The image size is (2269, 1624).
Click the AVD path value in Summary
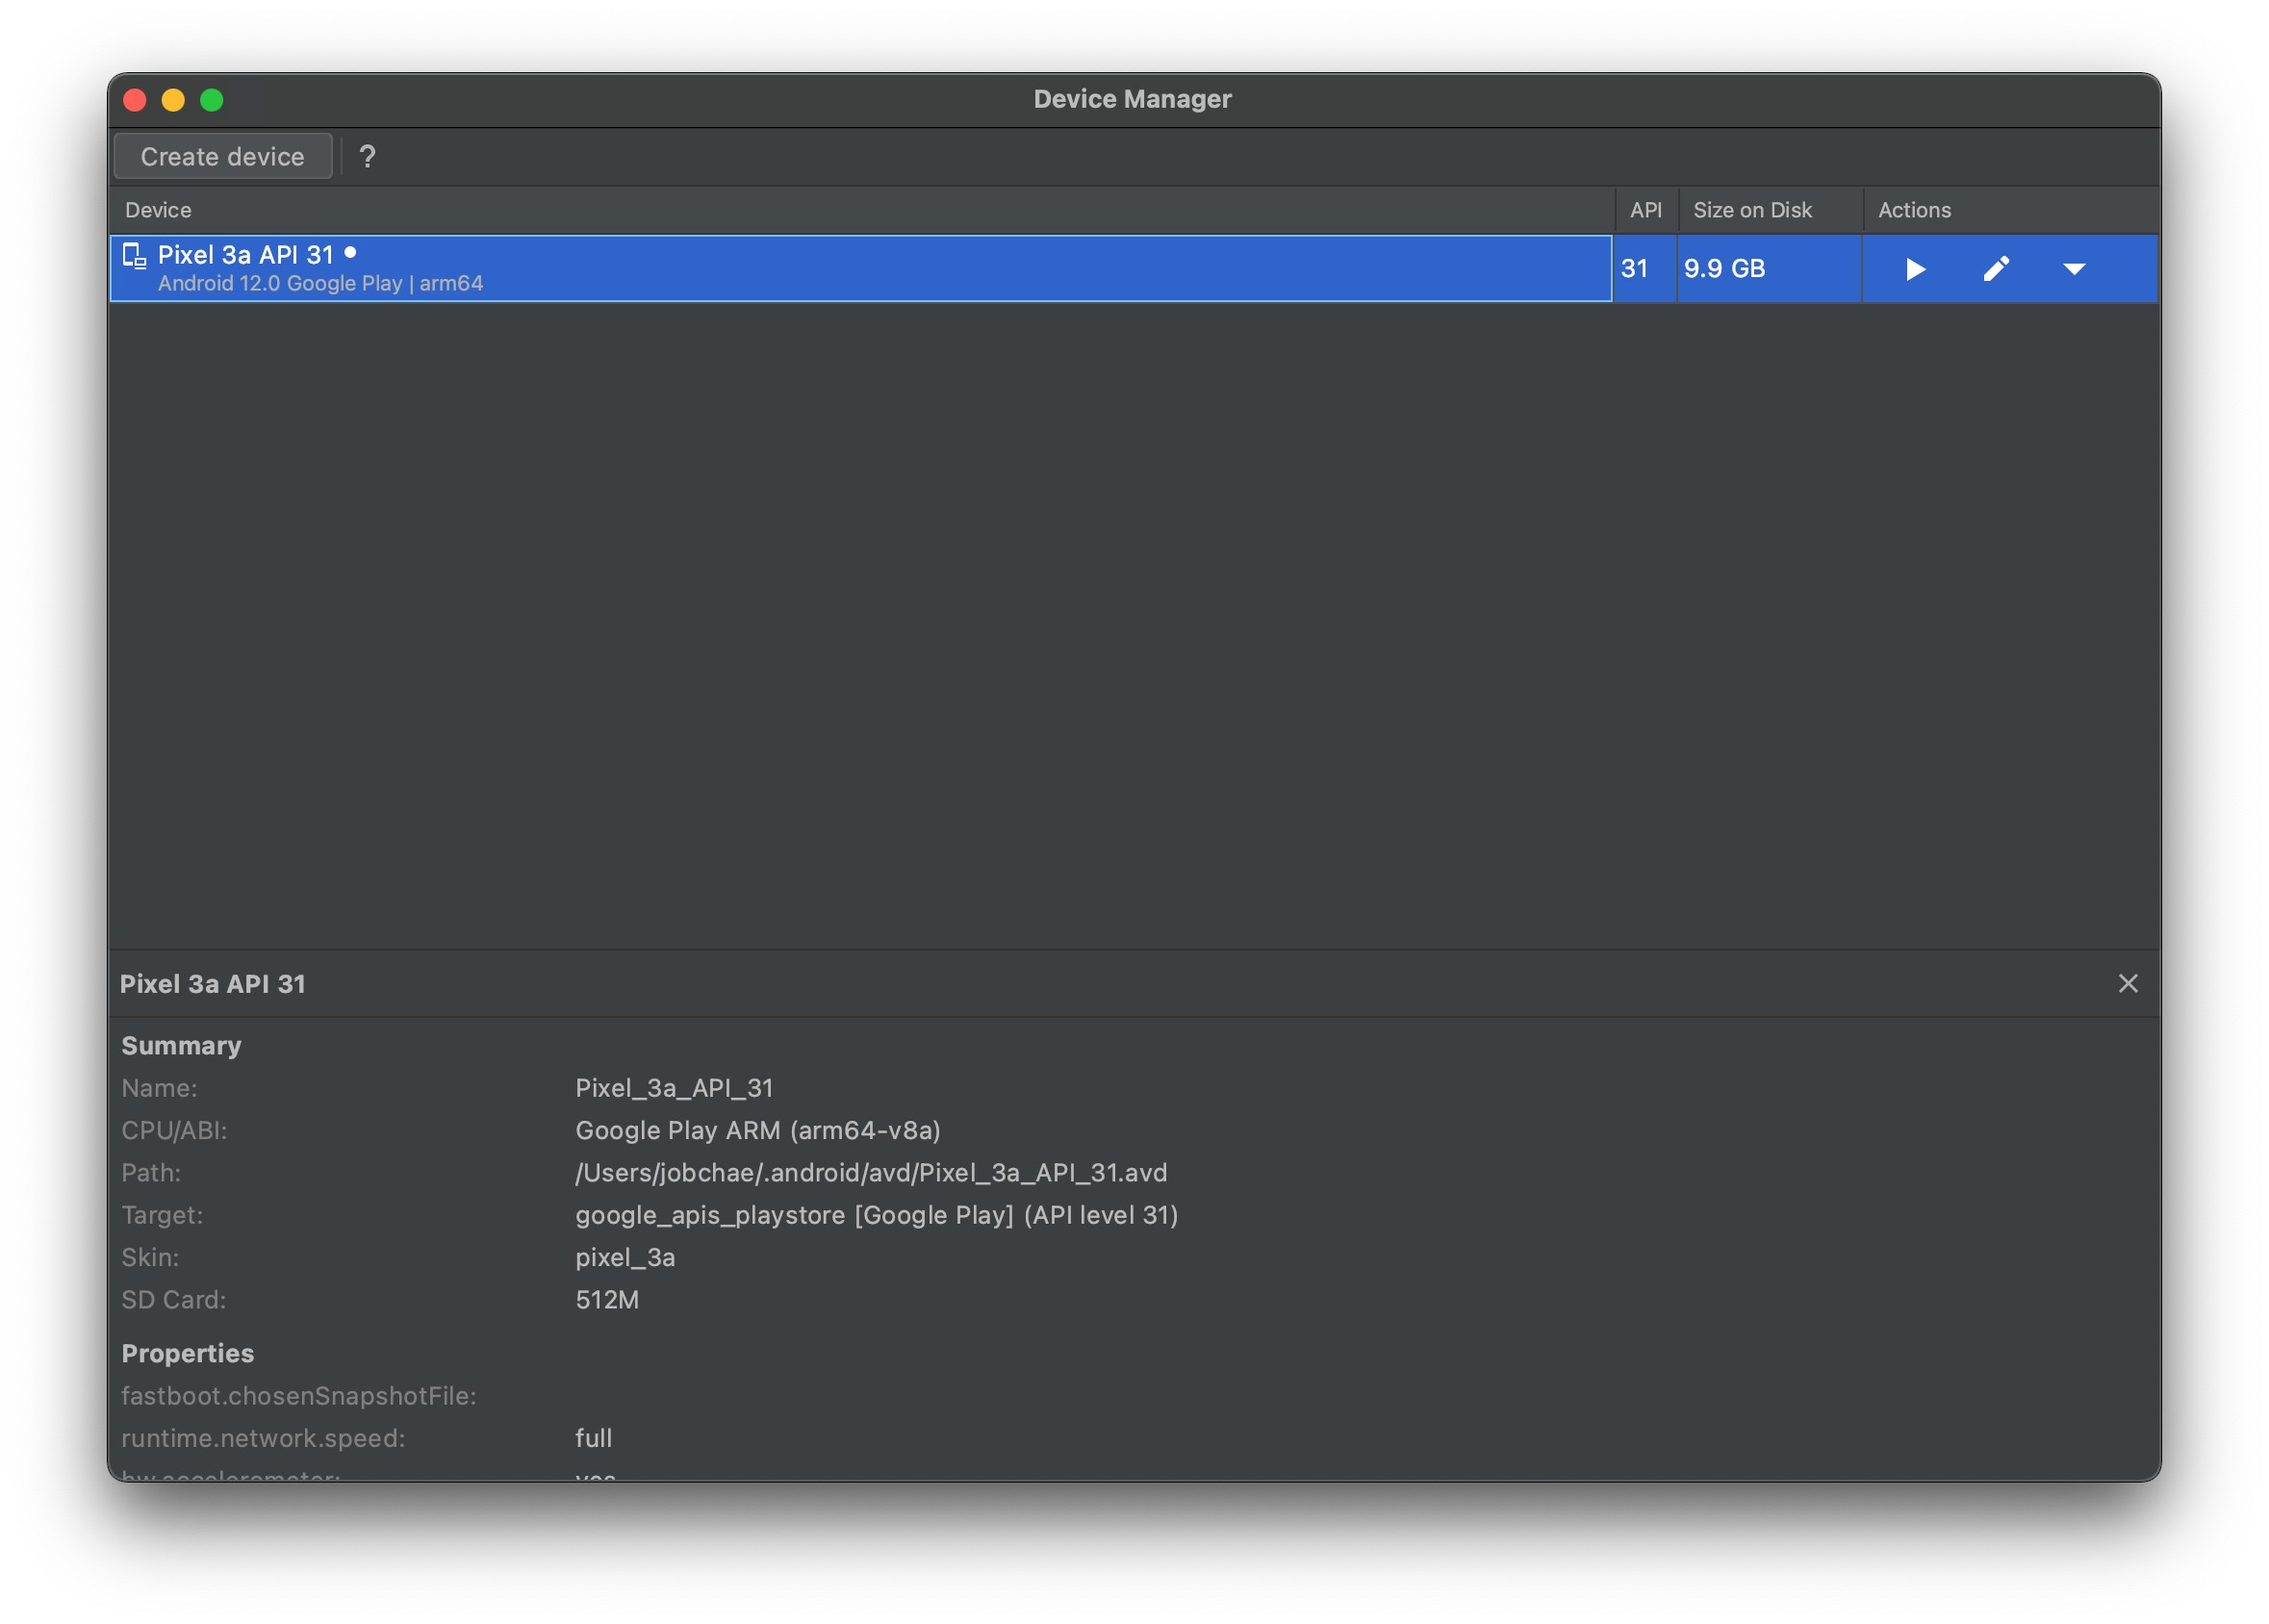tap(870, 1173)
